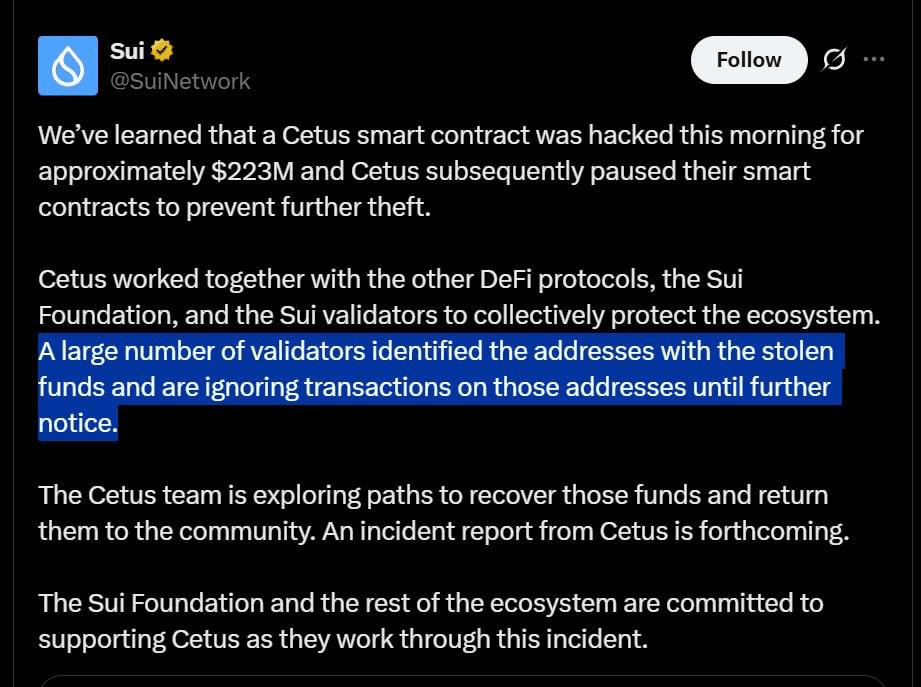Open the @SuiNetwork handle link
The height and width of the screenshot is (687, 921).
coord(180,81)
